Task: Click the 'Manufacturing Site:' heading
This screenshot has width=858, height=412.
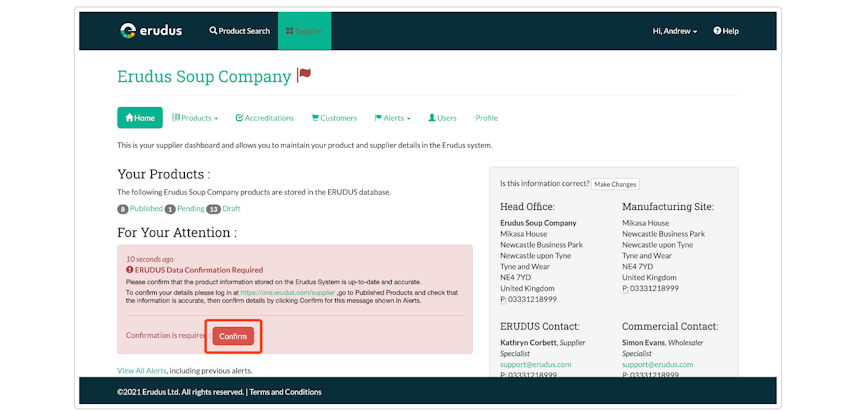Action: (x=668, y=206)
